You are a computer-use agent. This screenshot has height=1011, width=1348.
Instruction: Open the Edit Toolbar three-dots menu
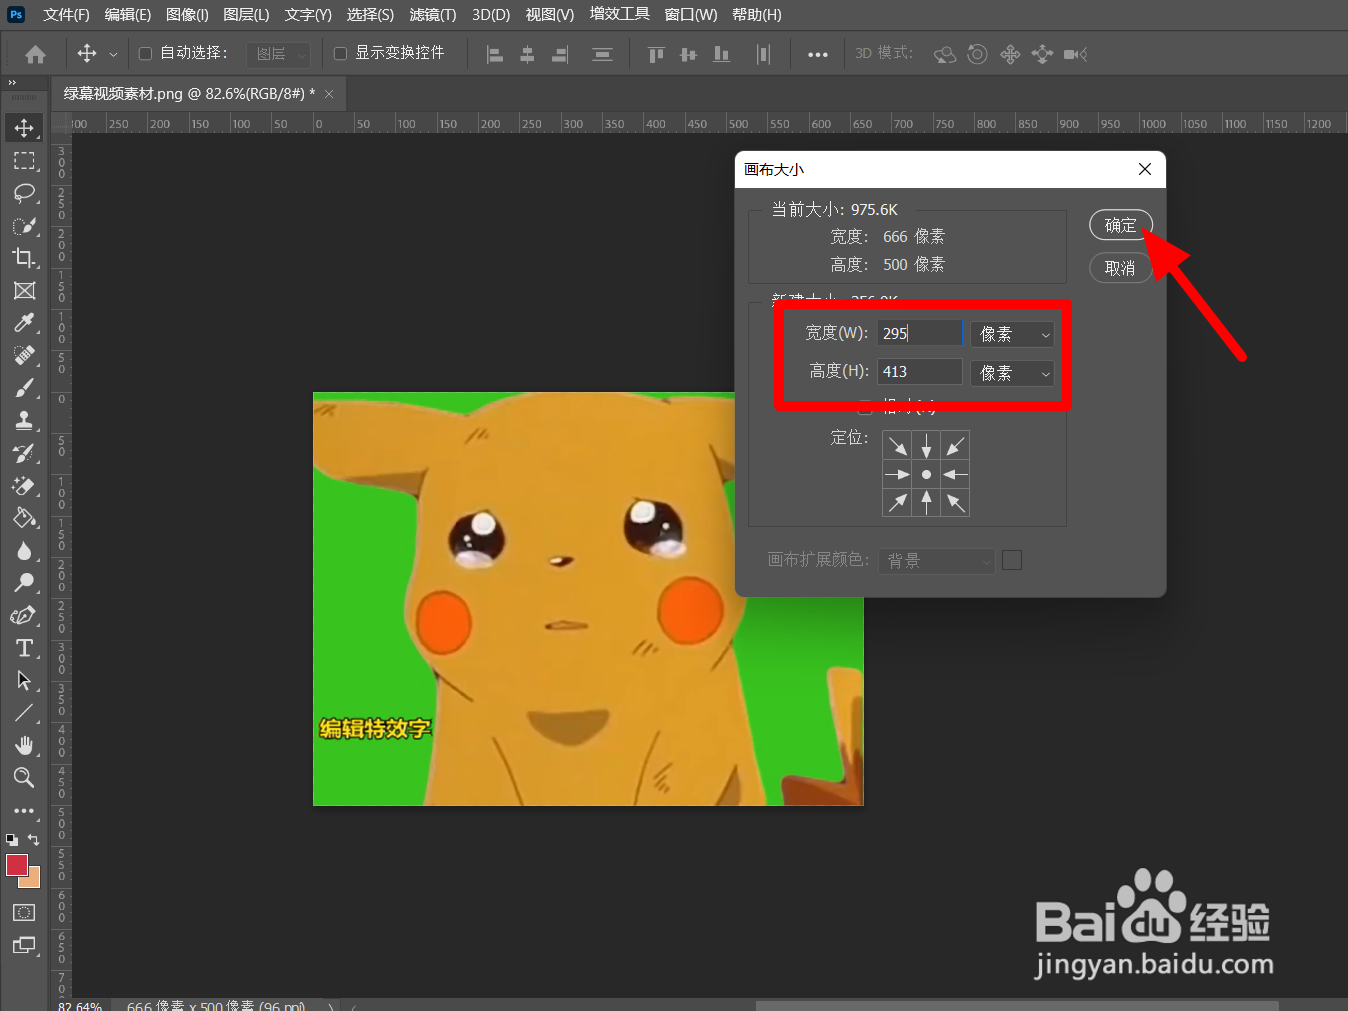24,811
